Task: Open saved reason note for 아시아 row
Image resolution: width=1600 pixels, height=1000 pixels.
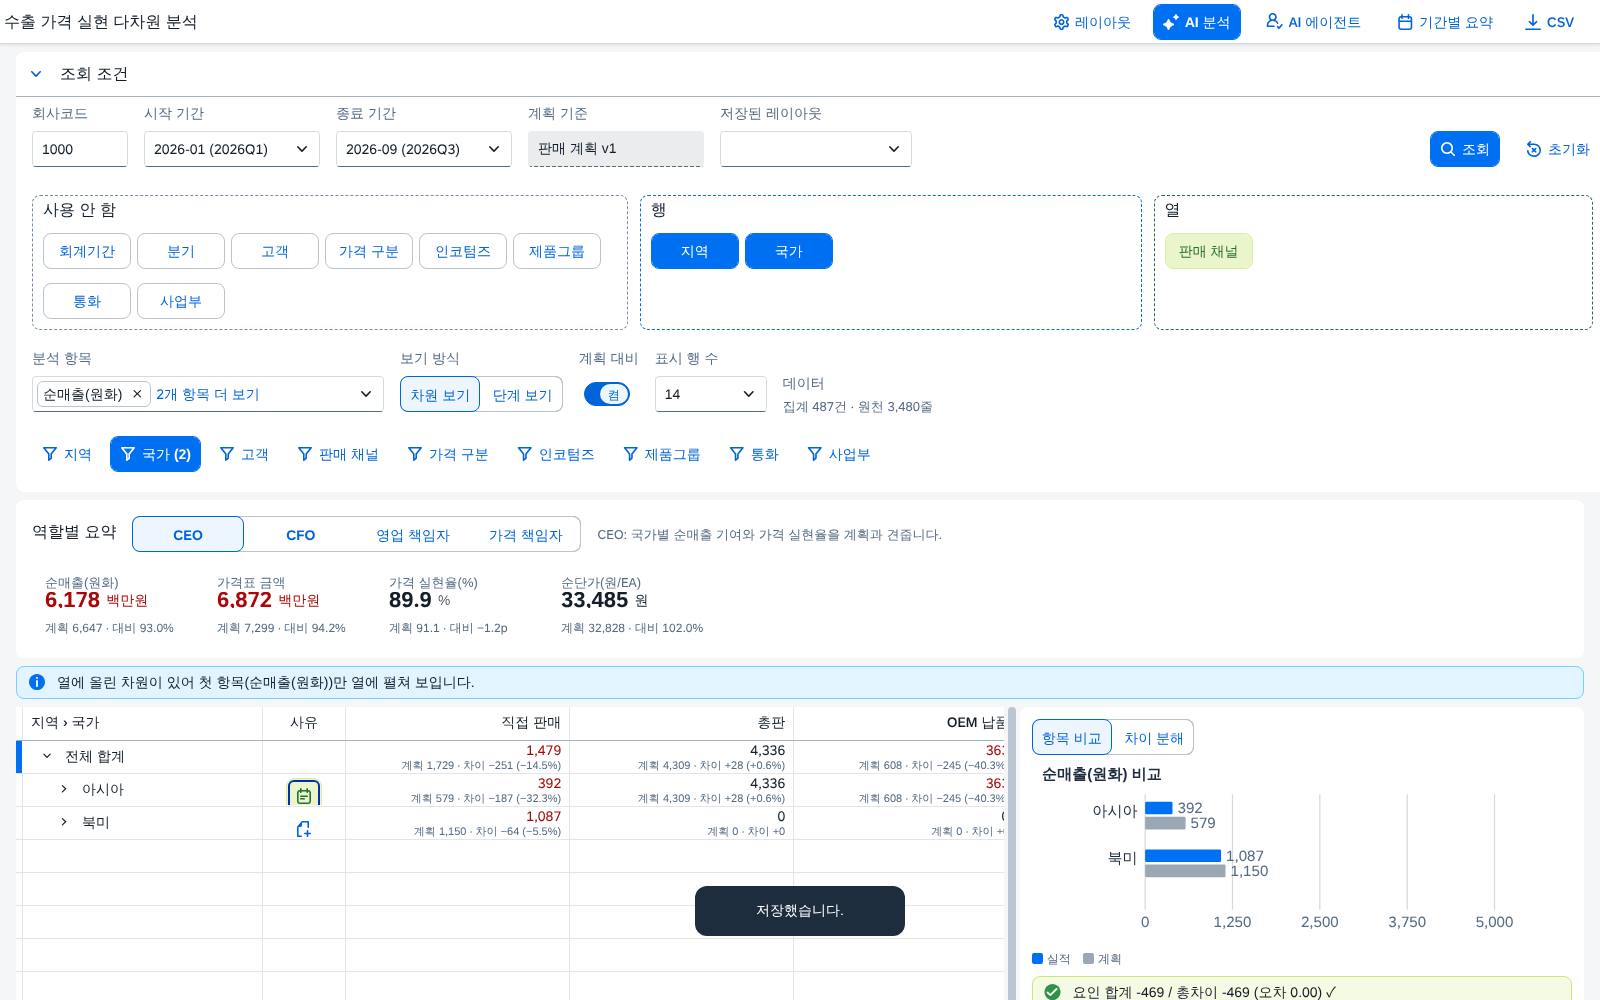Action: tap(304, 795)
